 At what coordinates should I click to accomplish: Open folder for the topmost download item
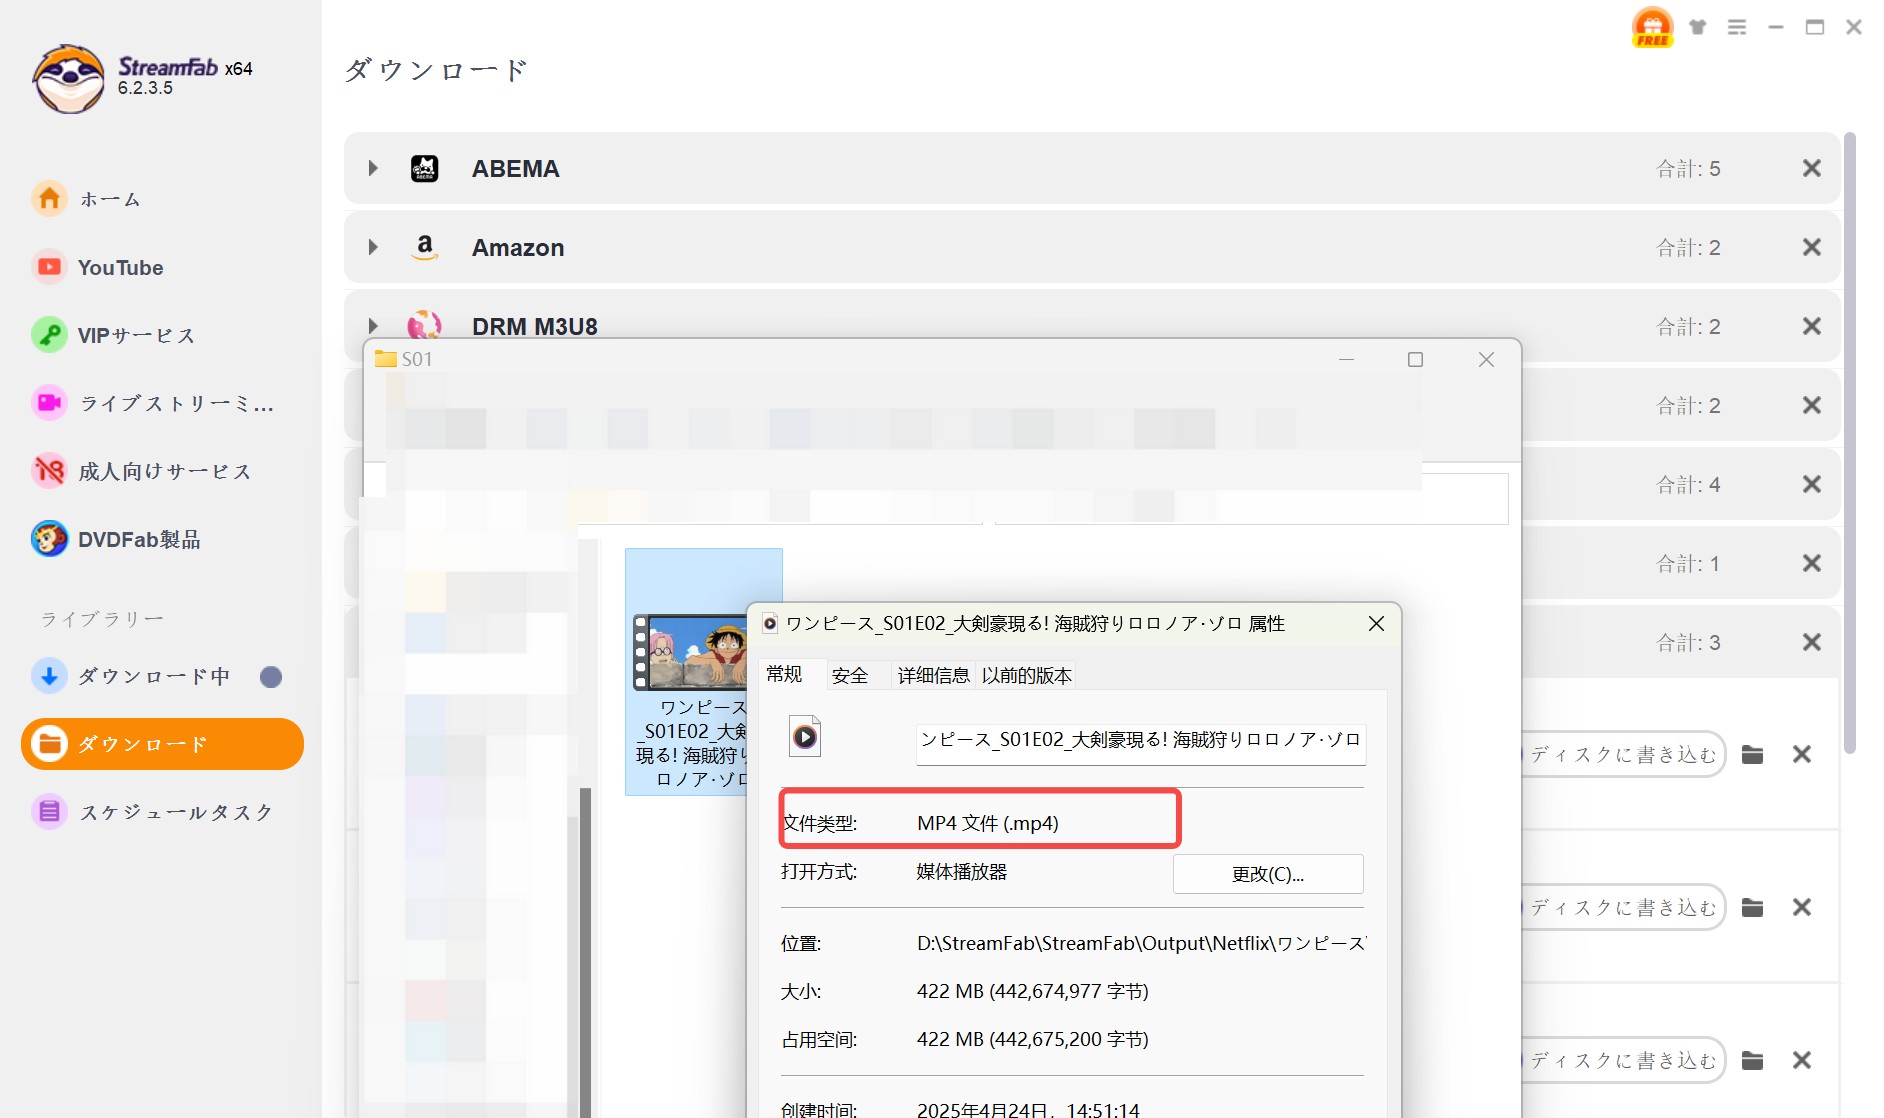click(x=1752, y=754)
